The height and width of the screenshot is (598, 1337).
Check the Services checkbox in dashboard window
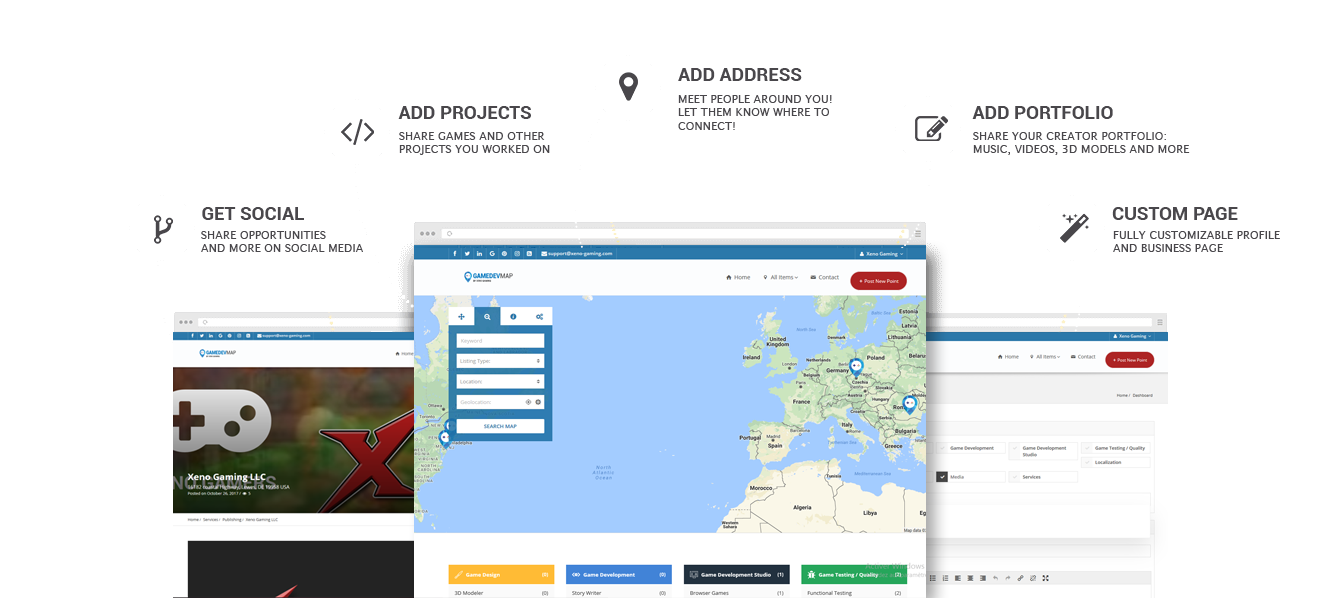click(1015, 477)
